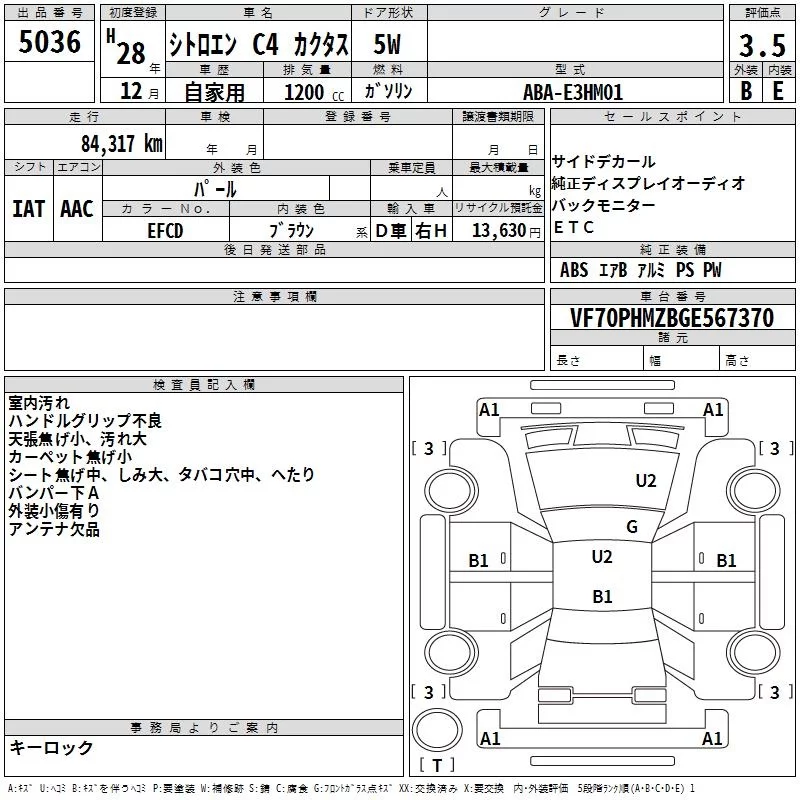Click chassis number VF70PHMZBGE567370

(x=671, y=318)
